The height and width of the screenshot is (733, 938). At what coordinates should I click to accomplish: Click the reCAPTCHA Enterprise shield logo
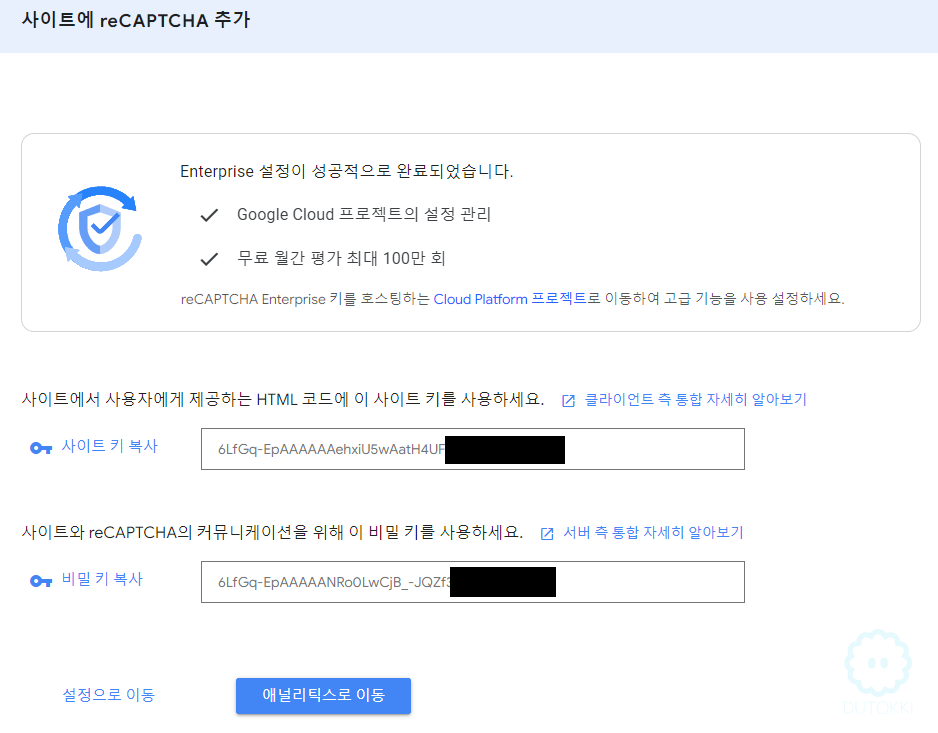point(100,229)
